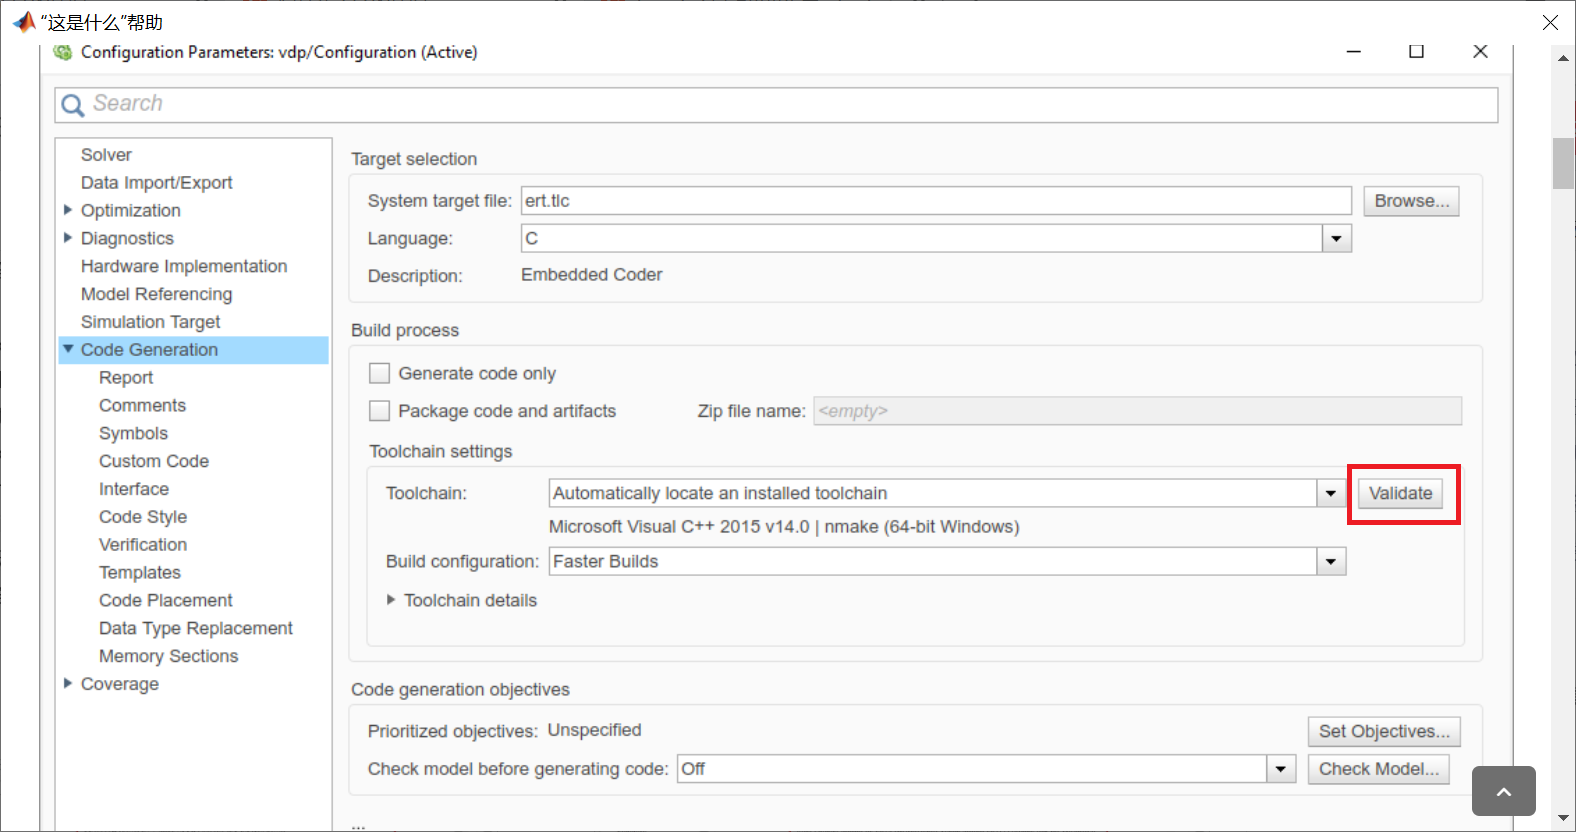Open the Language dropdown
Viewport: 1576px width, 832px height.
1337,238
